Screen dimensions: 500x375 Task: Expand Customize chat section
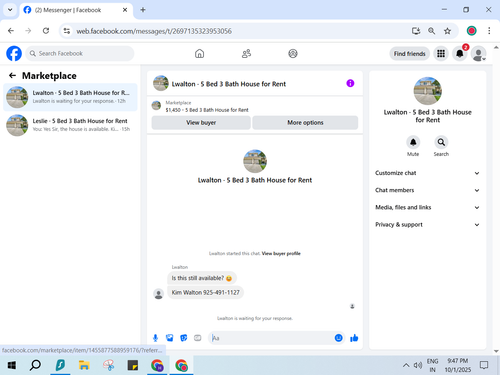click(x=427, y=173)
